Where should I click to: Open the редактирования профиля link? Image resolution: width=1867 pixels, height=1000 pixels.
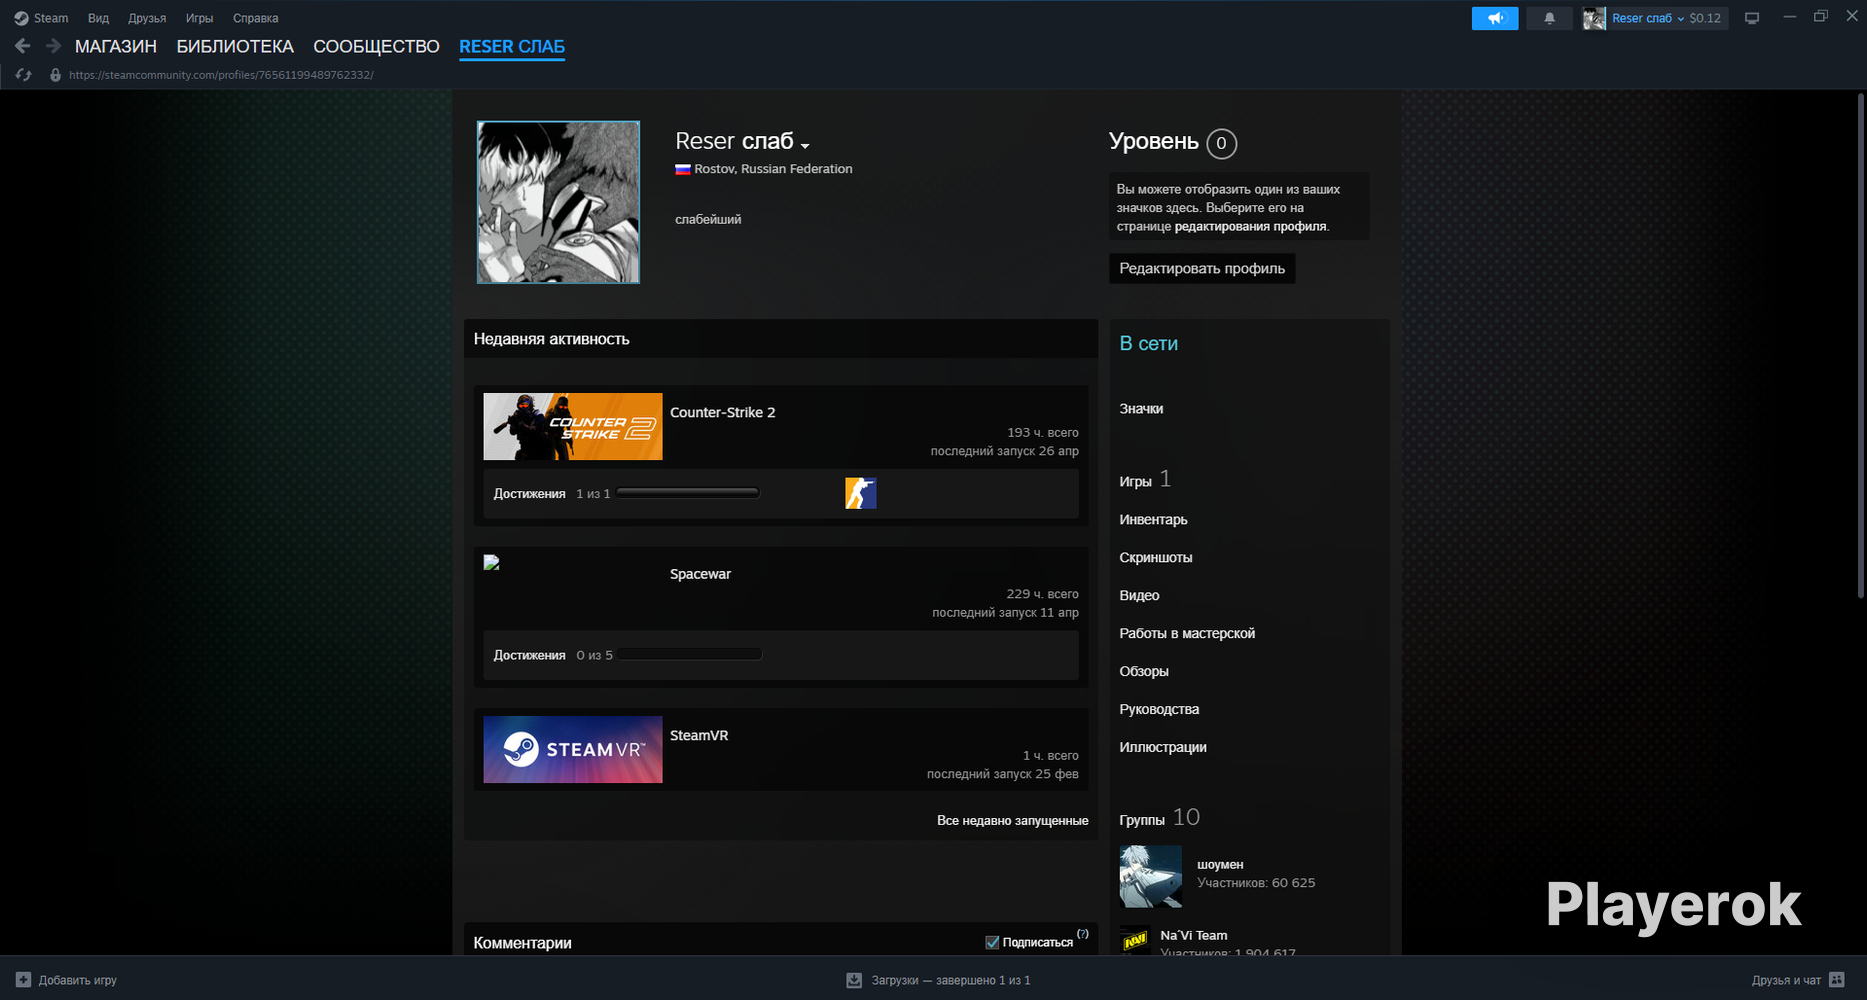(x=1251, y=227)
